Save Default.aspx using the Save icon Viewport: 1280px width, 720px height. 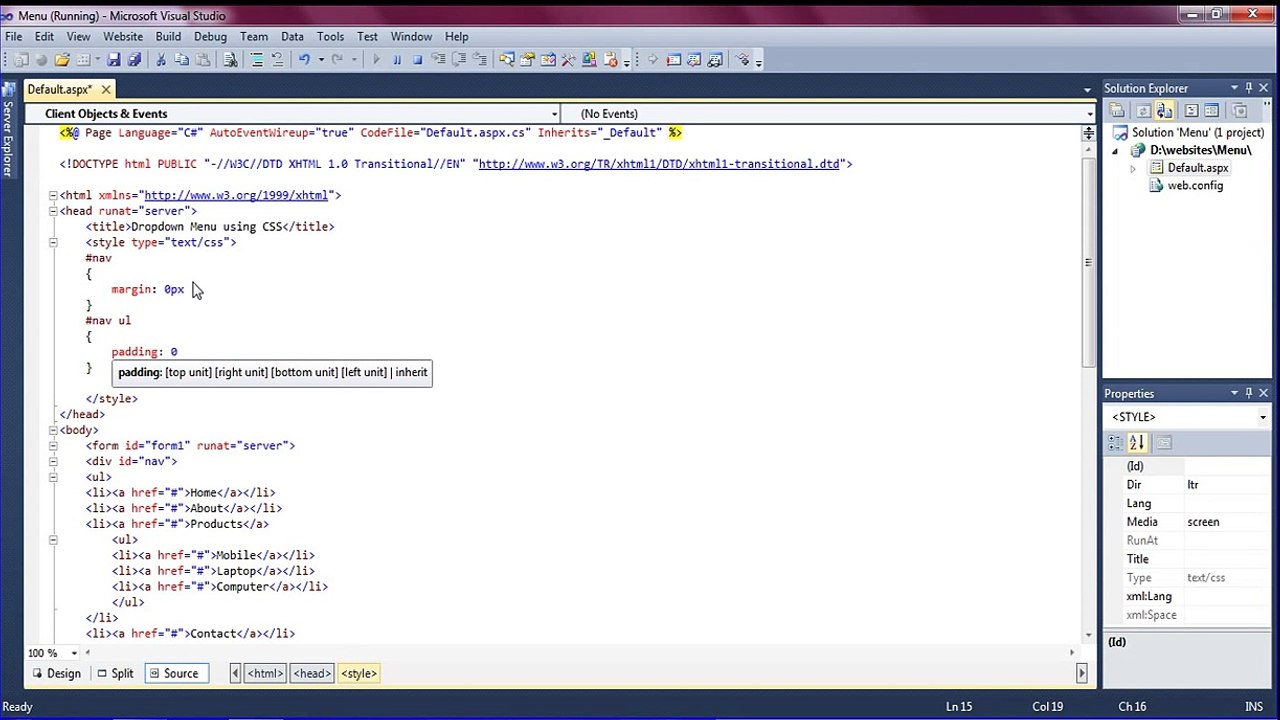(x=113, y=60)
